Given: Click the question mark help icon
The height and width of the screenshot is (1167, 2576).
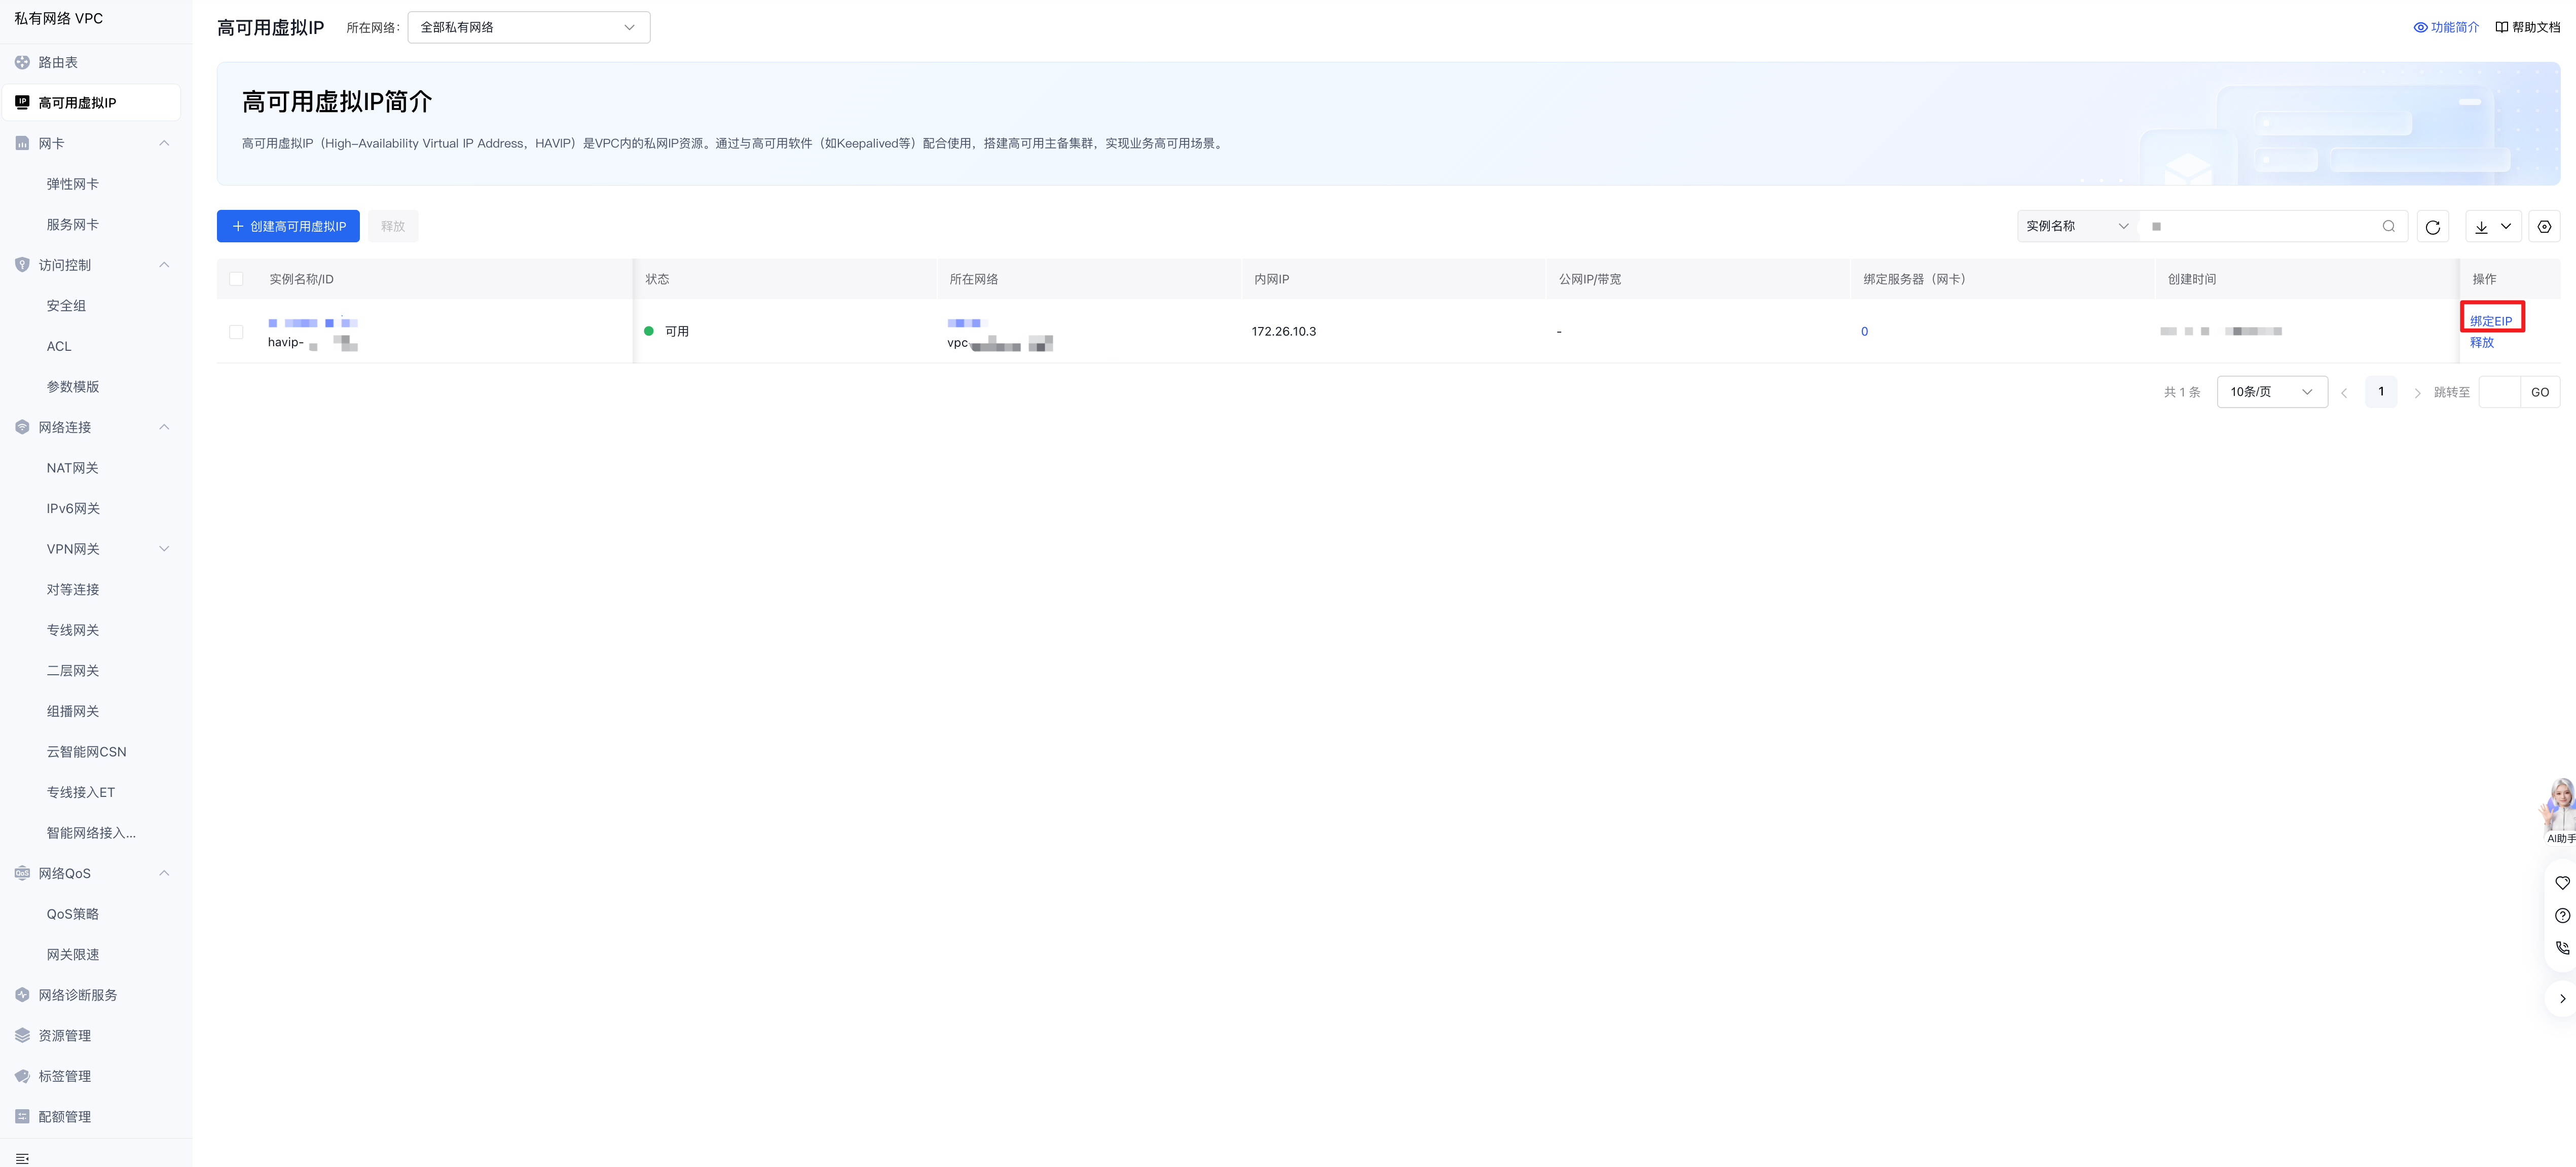Looking at the screenshot, I should [2562, 915].
